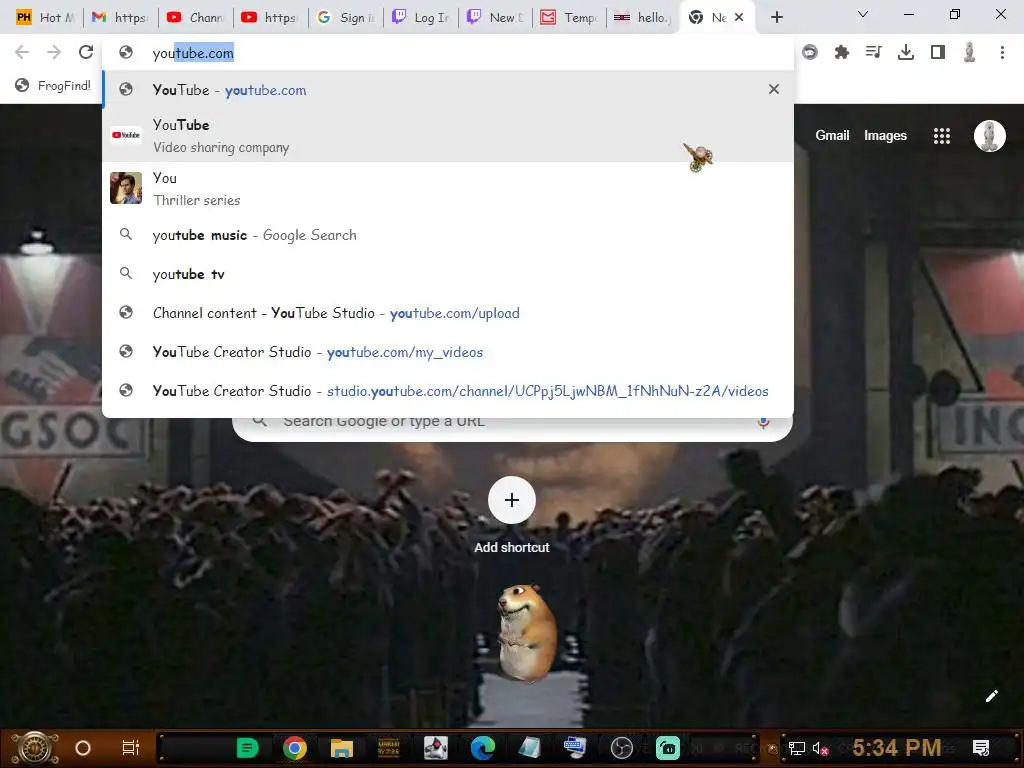Screen dimensions: 1024x768
Task: Open the Cortana circle on taskbar
Action: 82,748
